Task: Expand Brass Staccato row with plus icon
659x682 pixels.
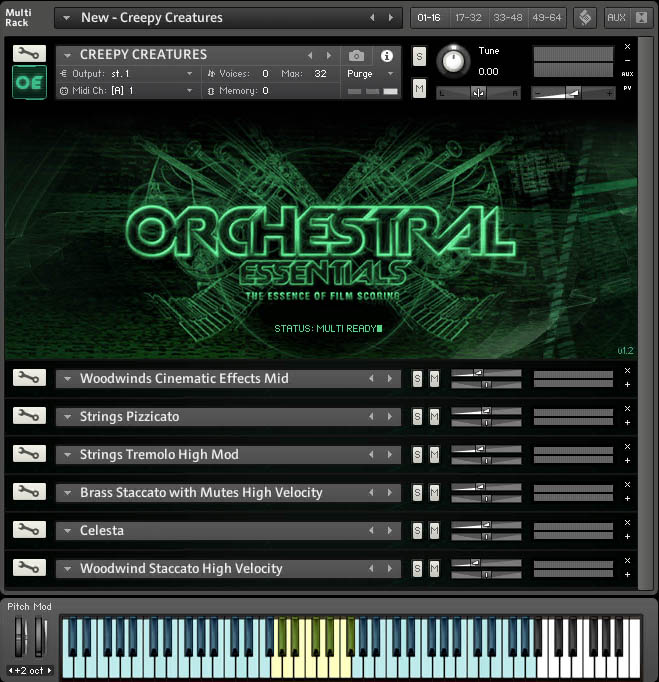Action: pyautogui.click(x=627, y=498)
